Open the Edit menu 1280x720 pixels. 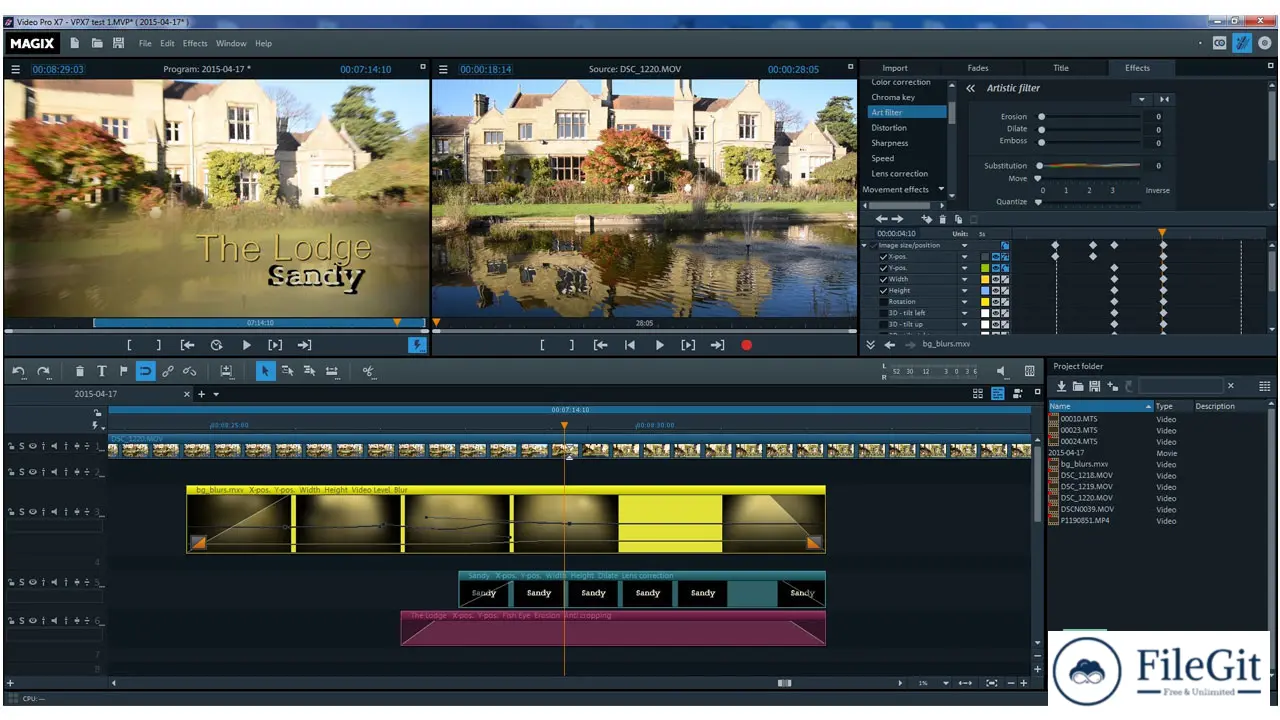point(167,43)
